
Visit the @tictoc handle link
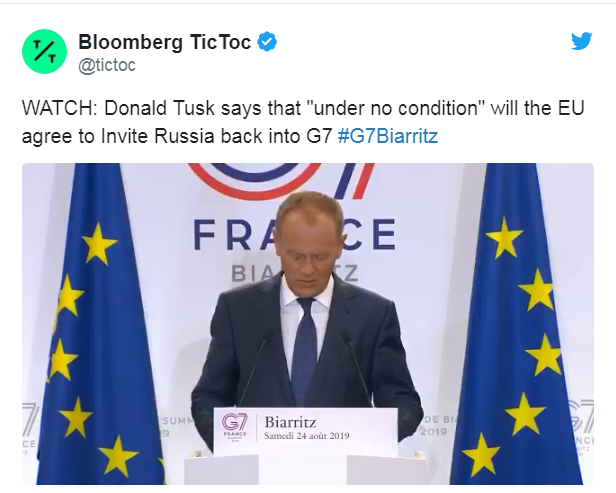(107, 65)
